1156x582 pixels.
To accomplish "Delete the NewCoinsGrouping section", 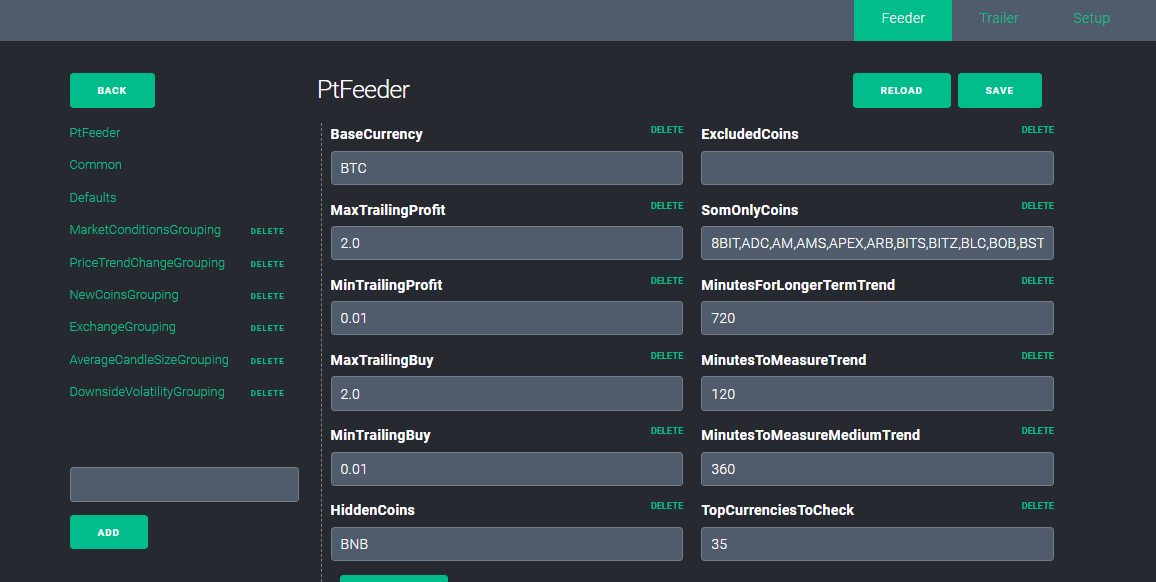I will (x=268, y=296).
